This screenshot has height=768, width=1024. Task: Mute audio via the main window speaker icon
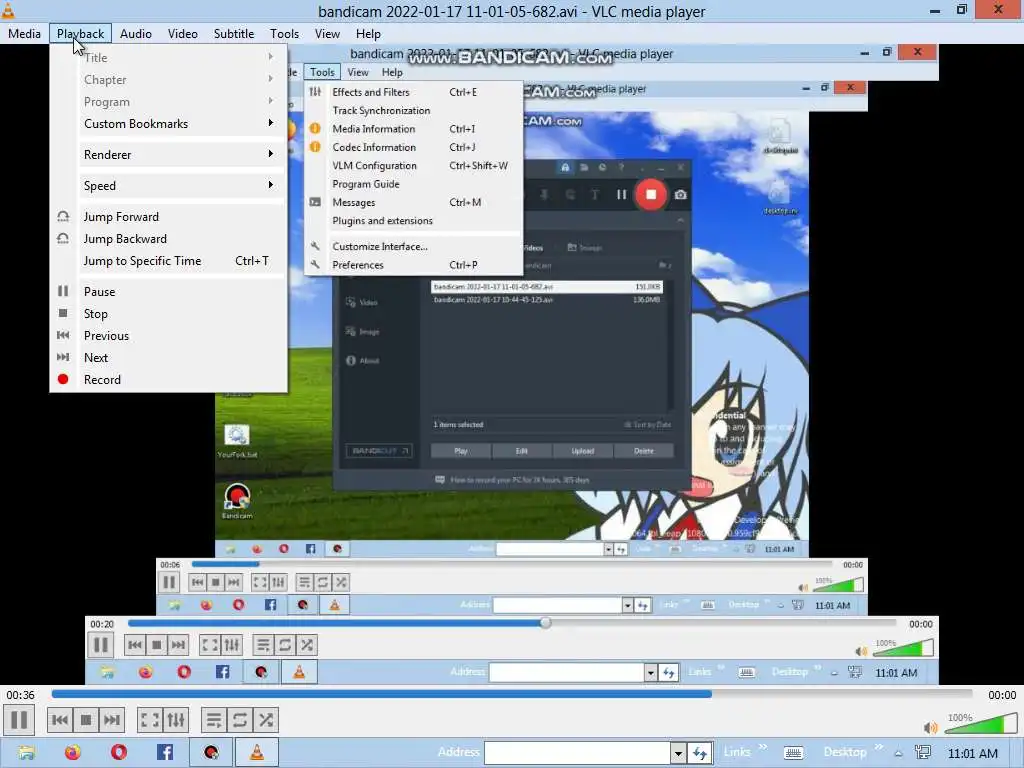(x=931, y=727)
